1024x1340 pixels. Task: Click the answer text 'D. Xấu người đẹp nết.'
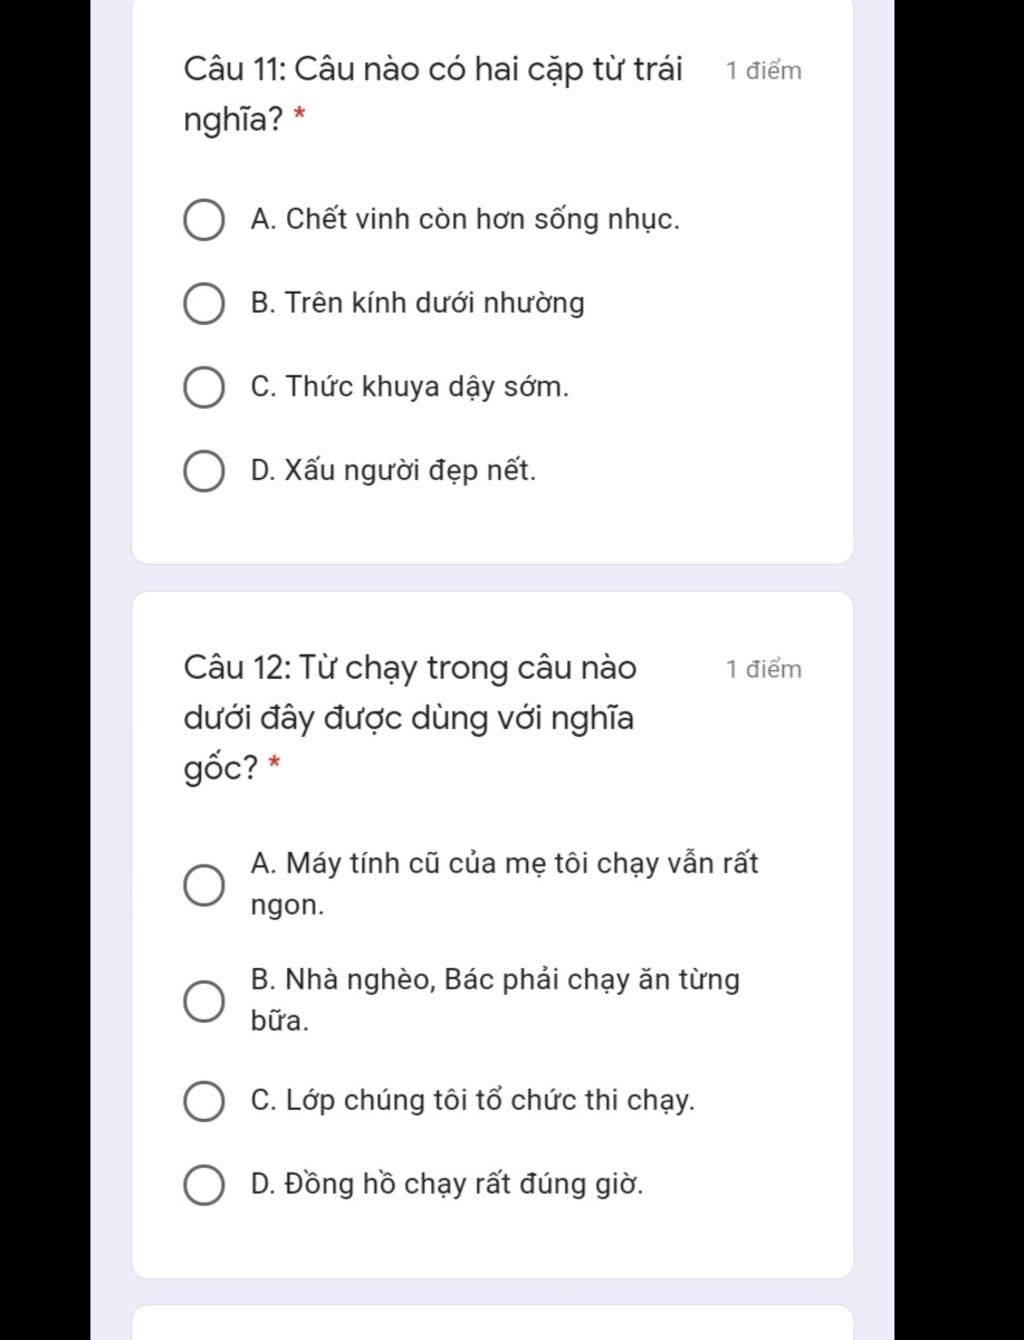point(393,470)
